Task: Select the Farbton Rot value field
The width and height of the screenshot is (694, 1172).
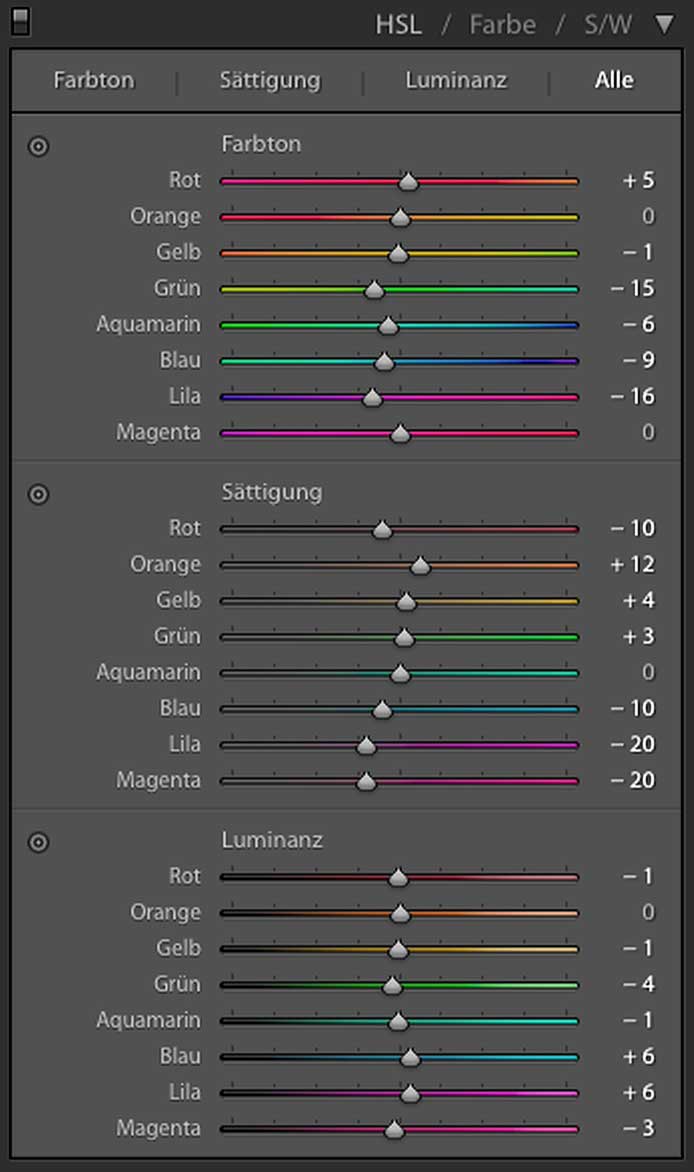Action: coord(638,181)
